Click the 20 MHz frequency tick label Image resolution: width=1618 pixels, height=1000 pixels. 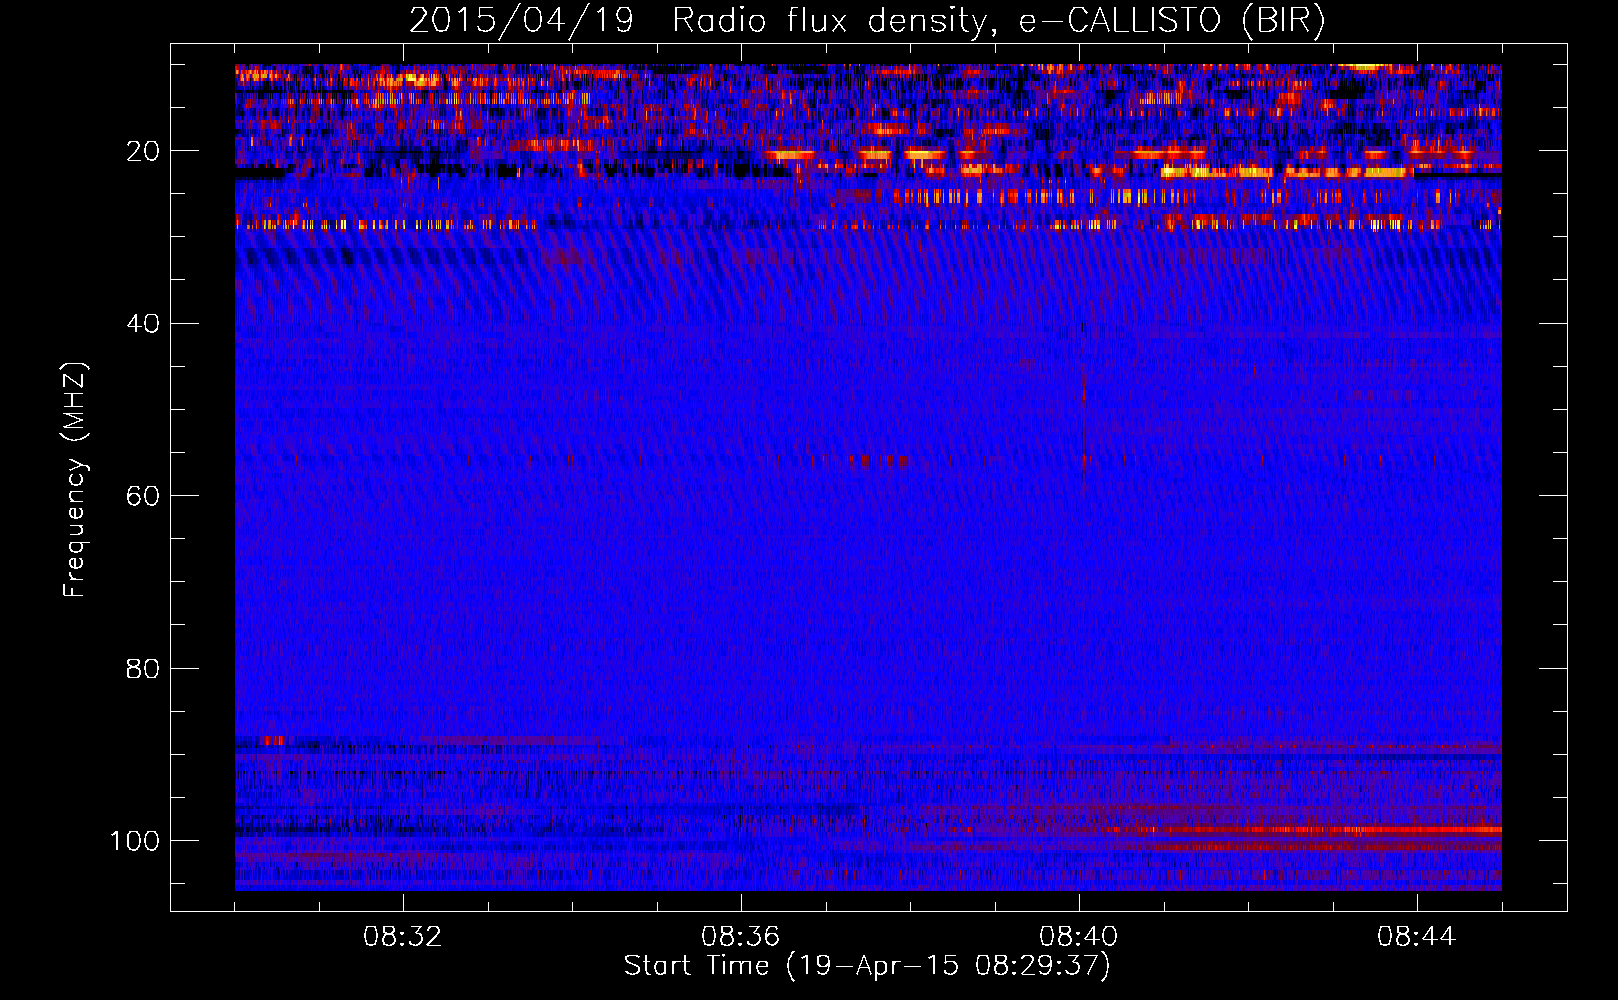click(143, 151)
